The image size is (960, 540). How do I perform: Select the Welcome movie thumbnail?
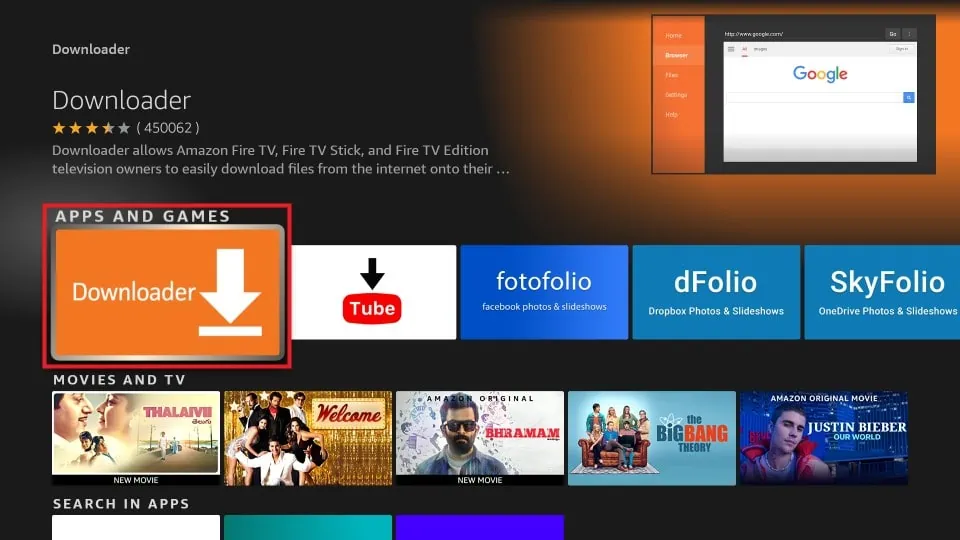(308, 438)
